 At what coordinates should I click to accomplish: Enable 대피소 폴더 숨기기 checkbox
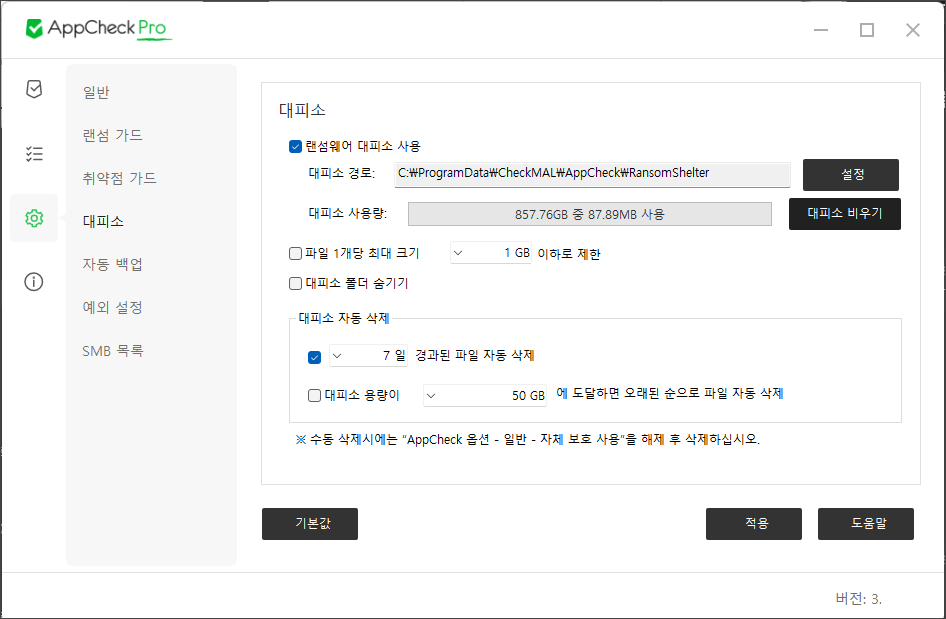point(296,283)
